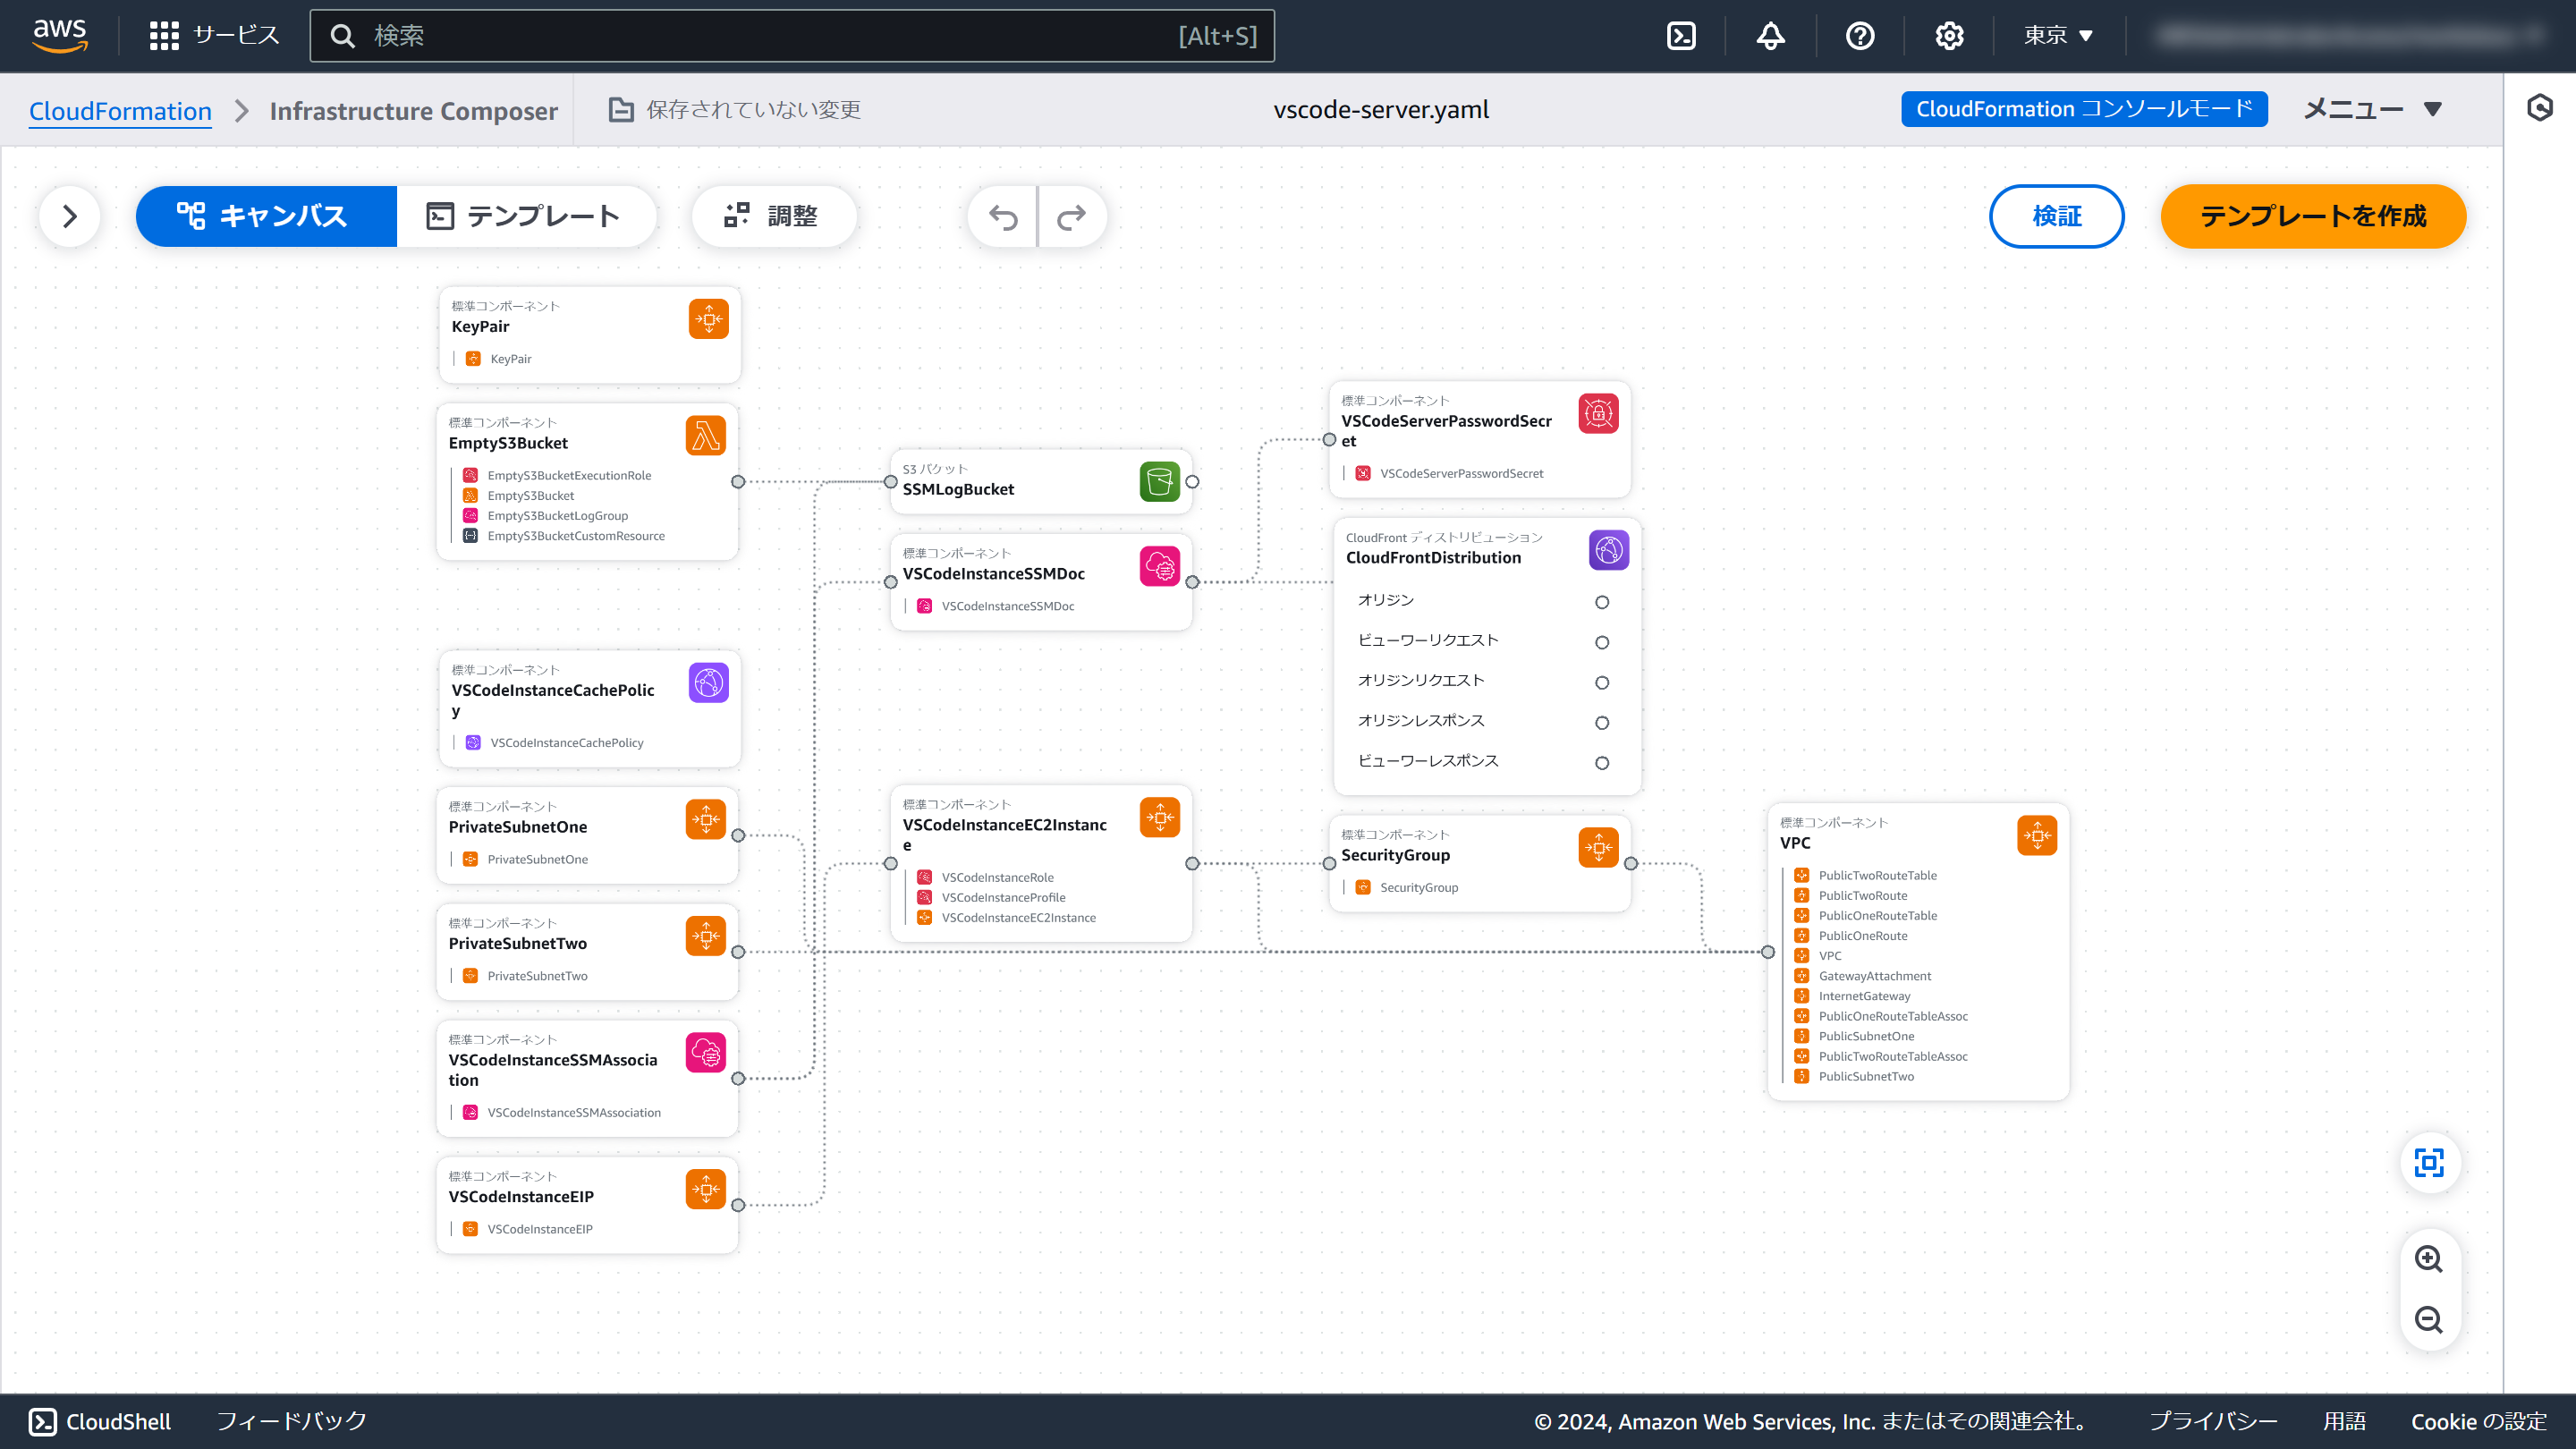Click the undo arrow icon
Screen dimensions: 2576x1449
pos(1003,217)
